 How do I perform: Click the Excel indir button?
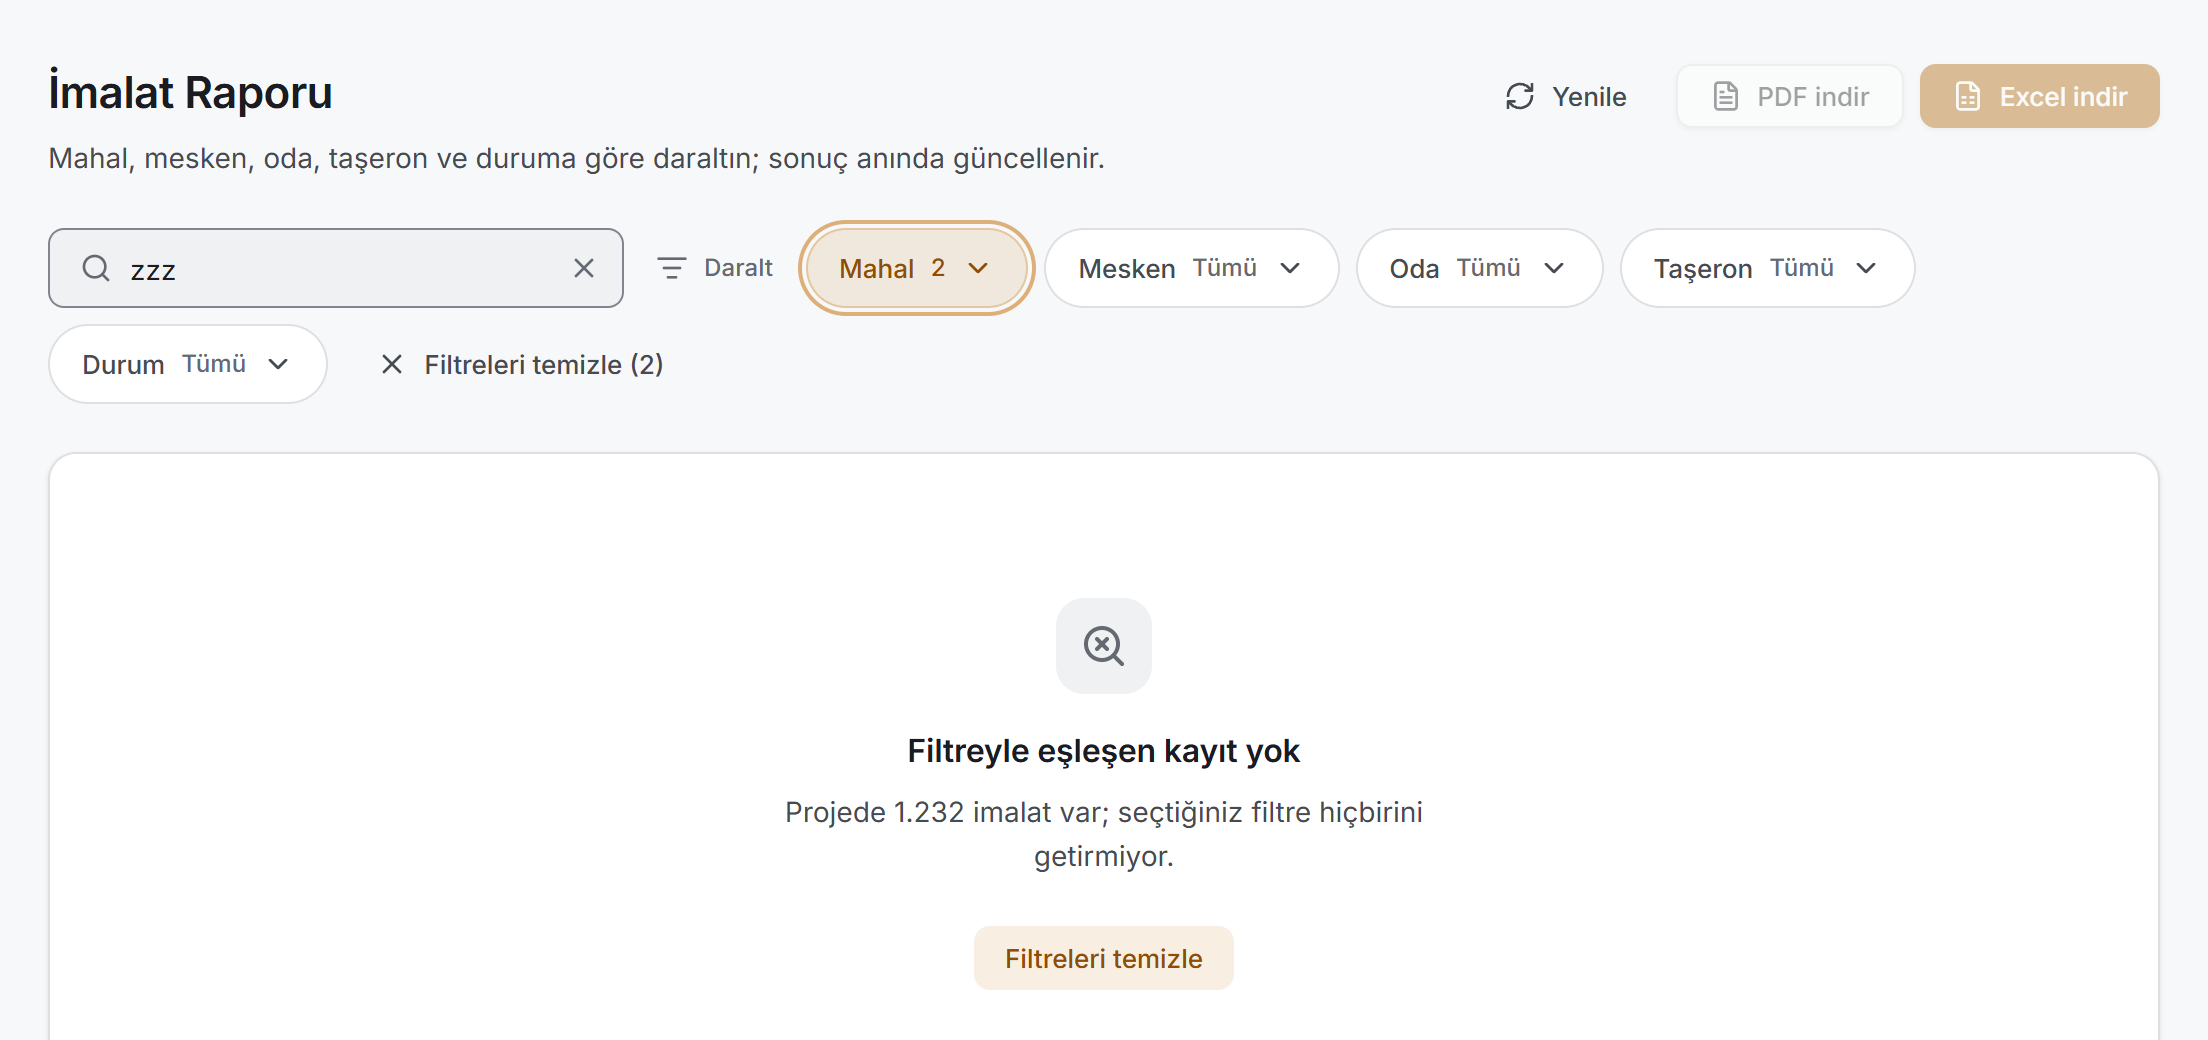(2040, 96)
